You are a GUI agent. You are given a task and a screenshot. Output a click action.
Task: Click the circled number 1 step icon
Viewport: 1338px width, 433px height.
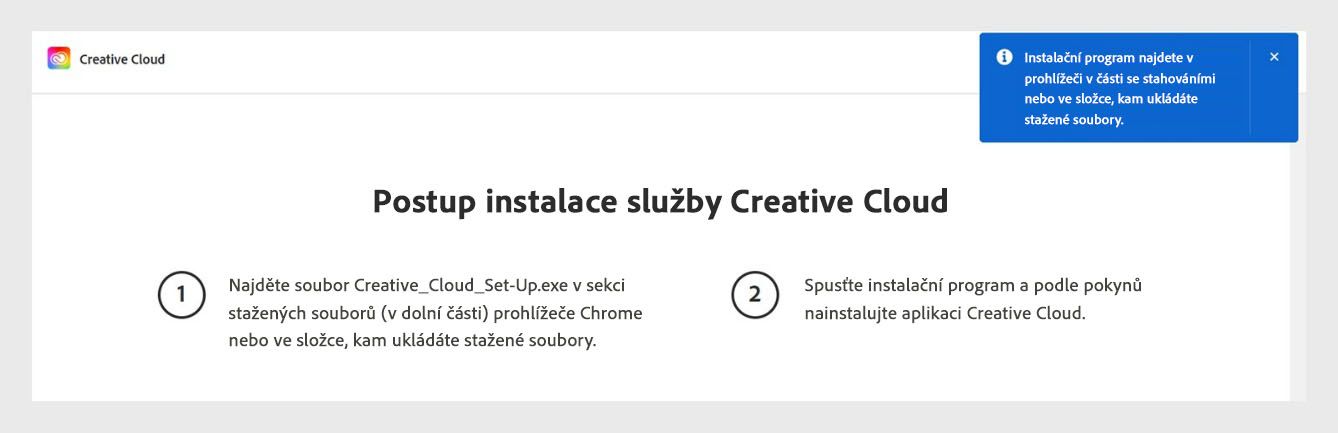(181, 295)
